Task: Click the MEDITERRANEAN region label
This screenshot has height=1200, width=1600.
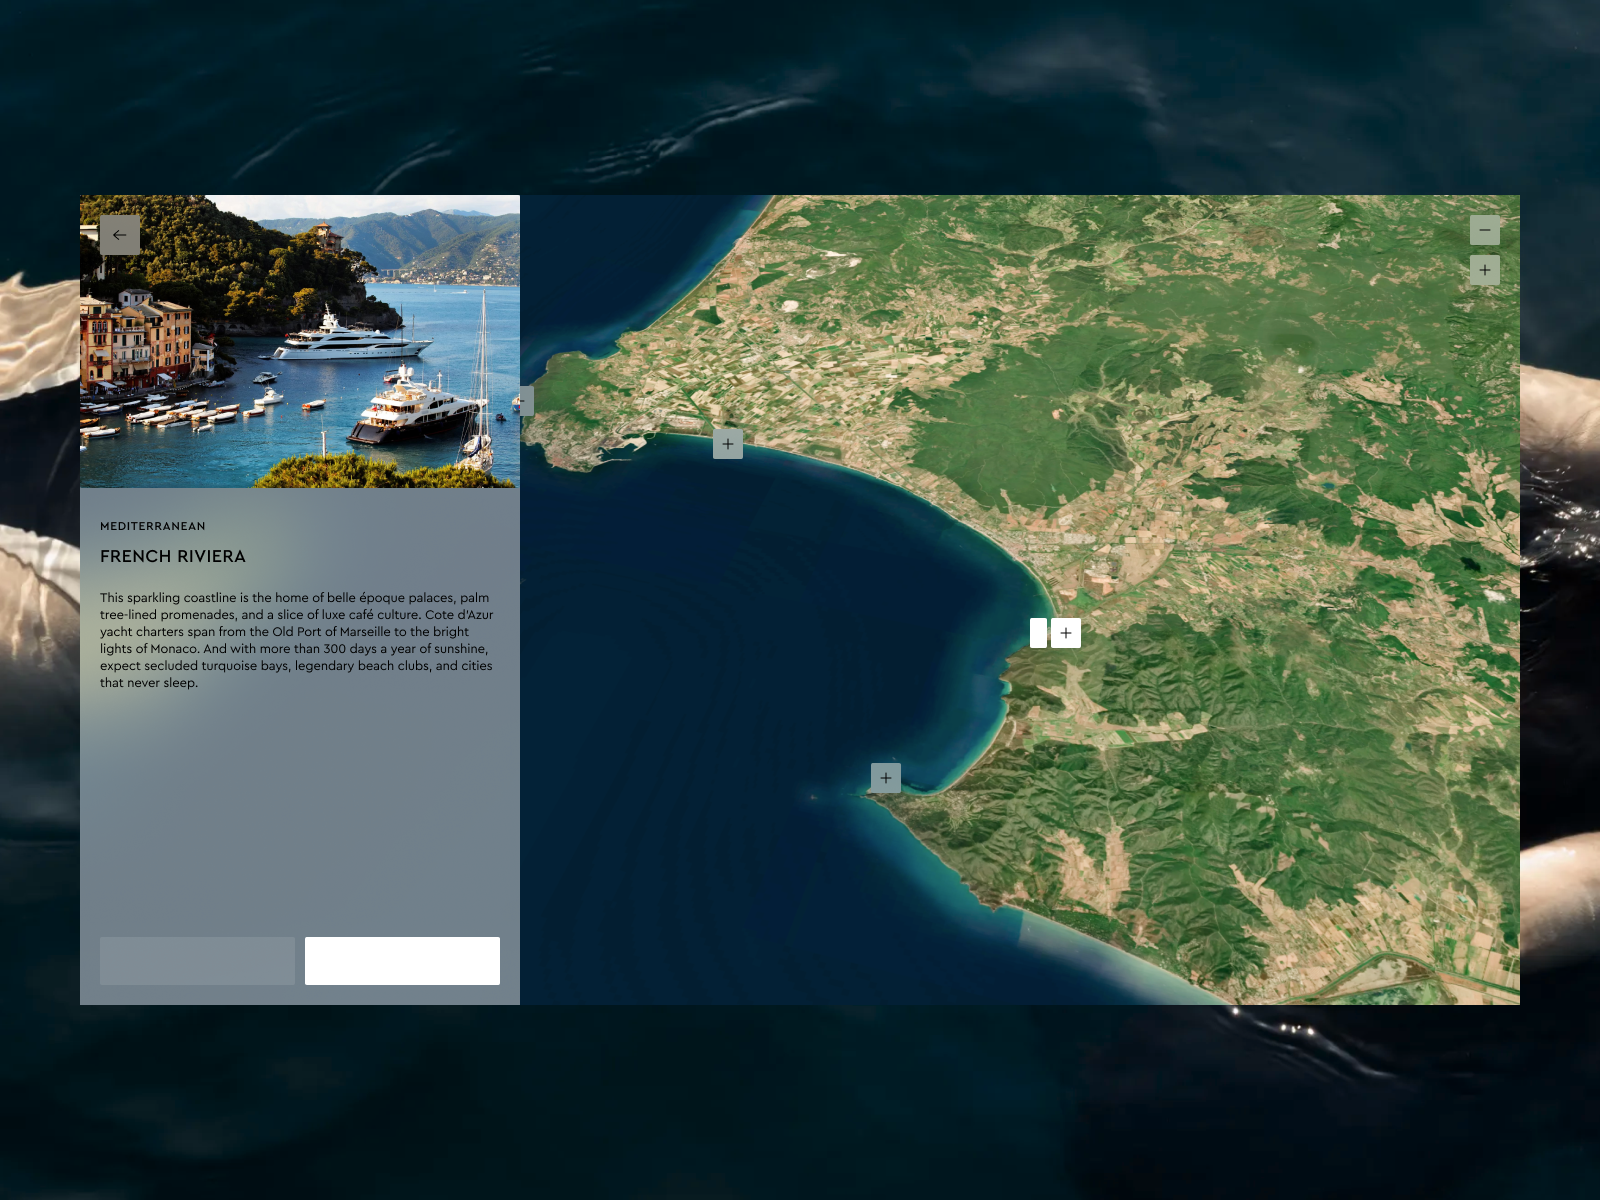Action: click(x=153, y=526)
